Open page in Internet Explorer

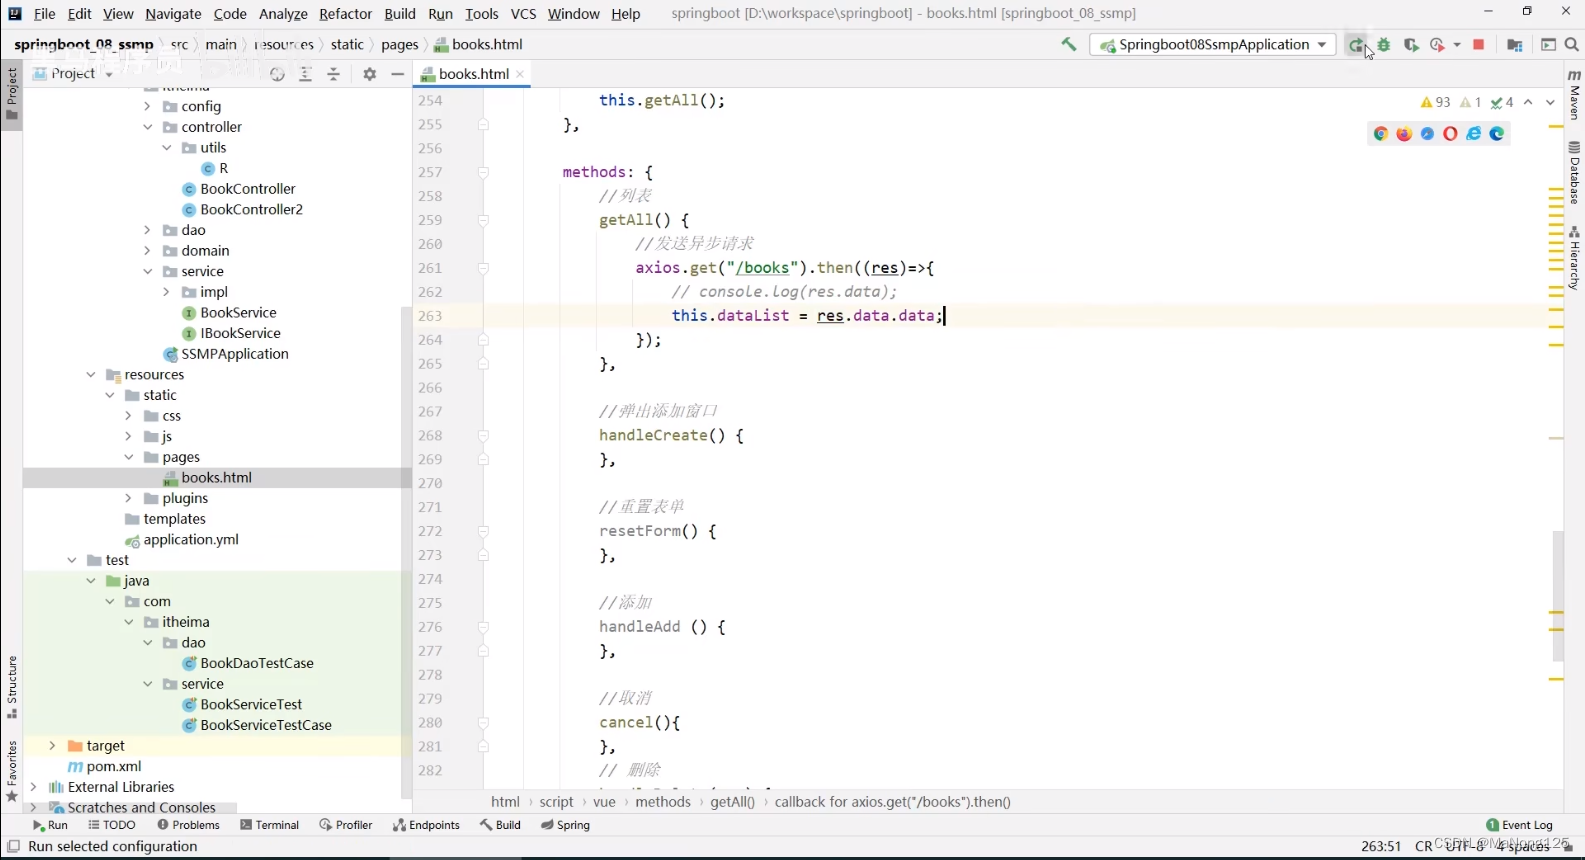pos(1474,134)
